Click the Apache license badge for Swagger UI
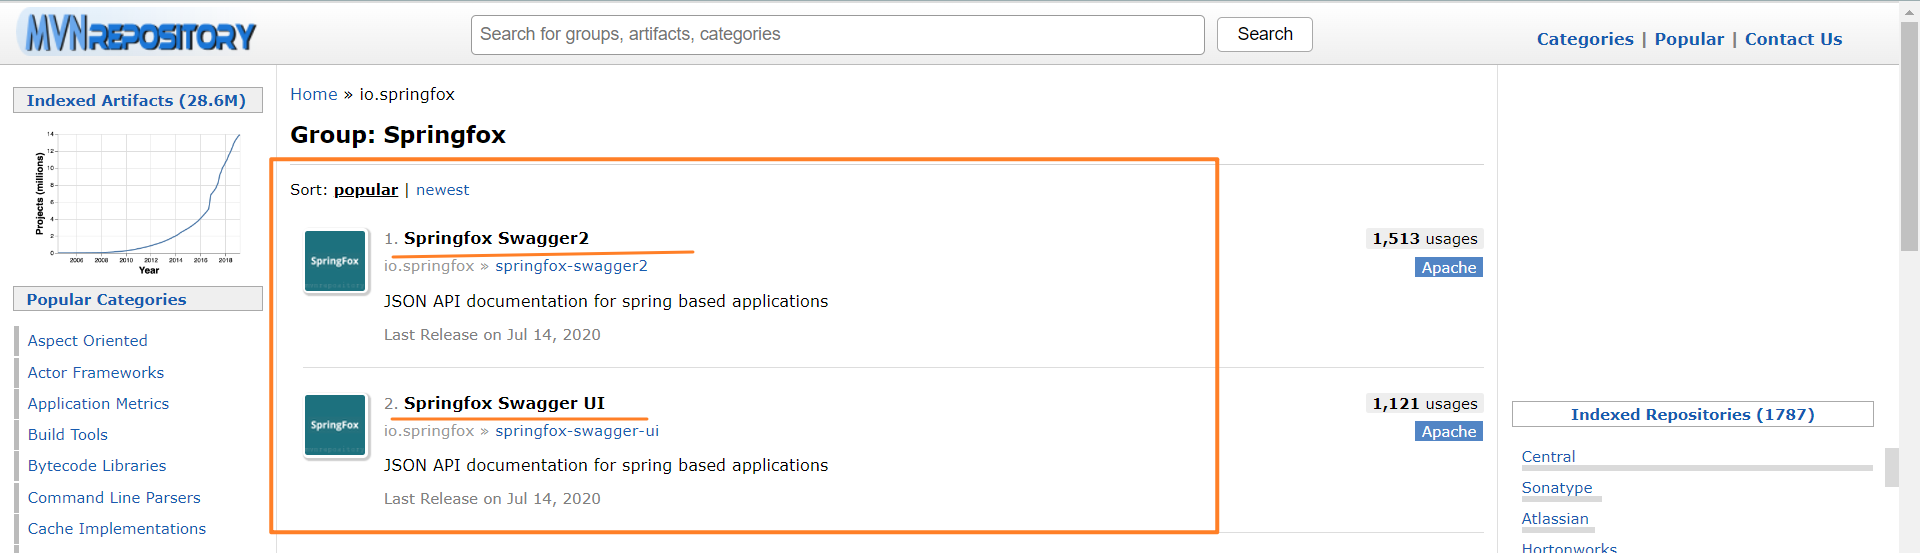1920x553 pixels. coord(1449,431)
